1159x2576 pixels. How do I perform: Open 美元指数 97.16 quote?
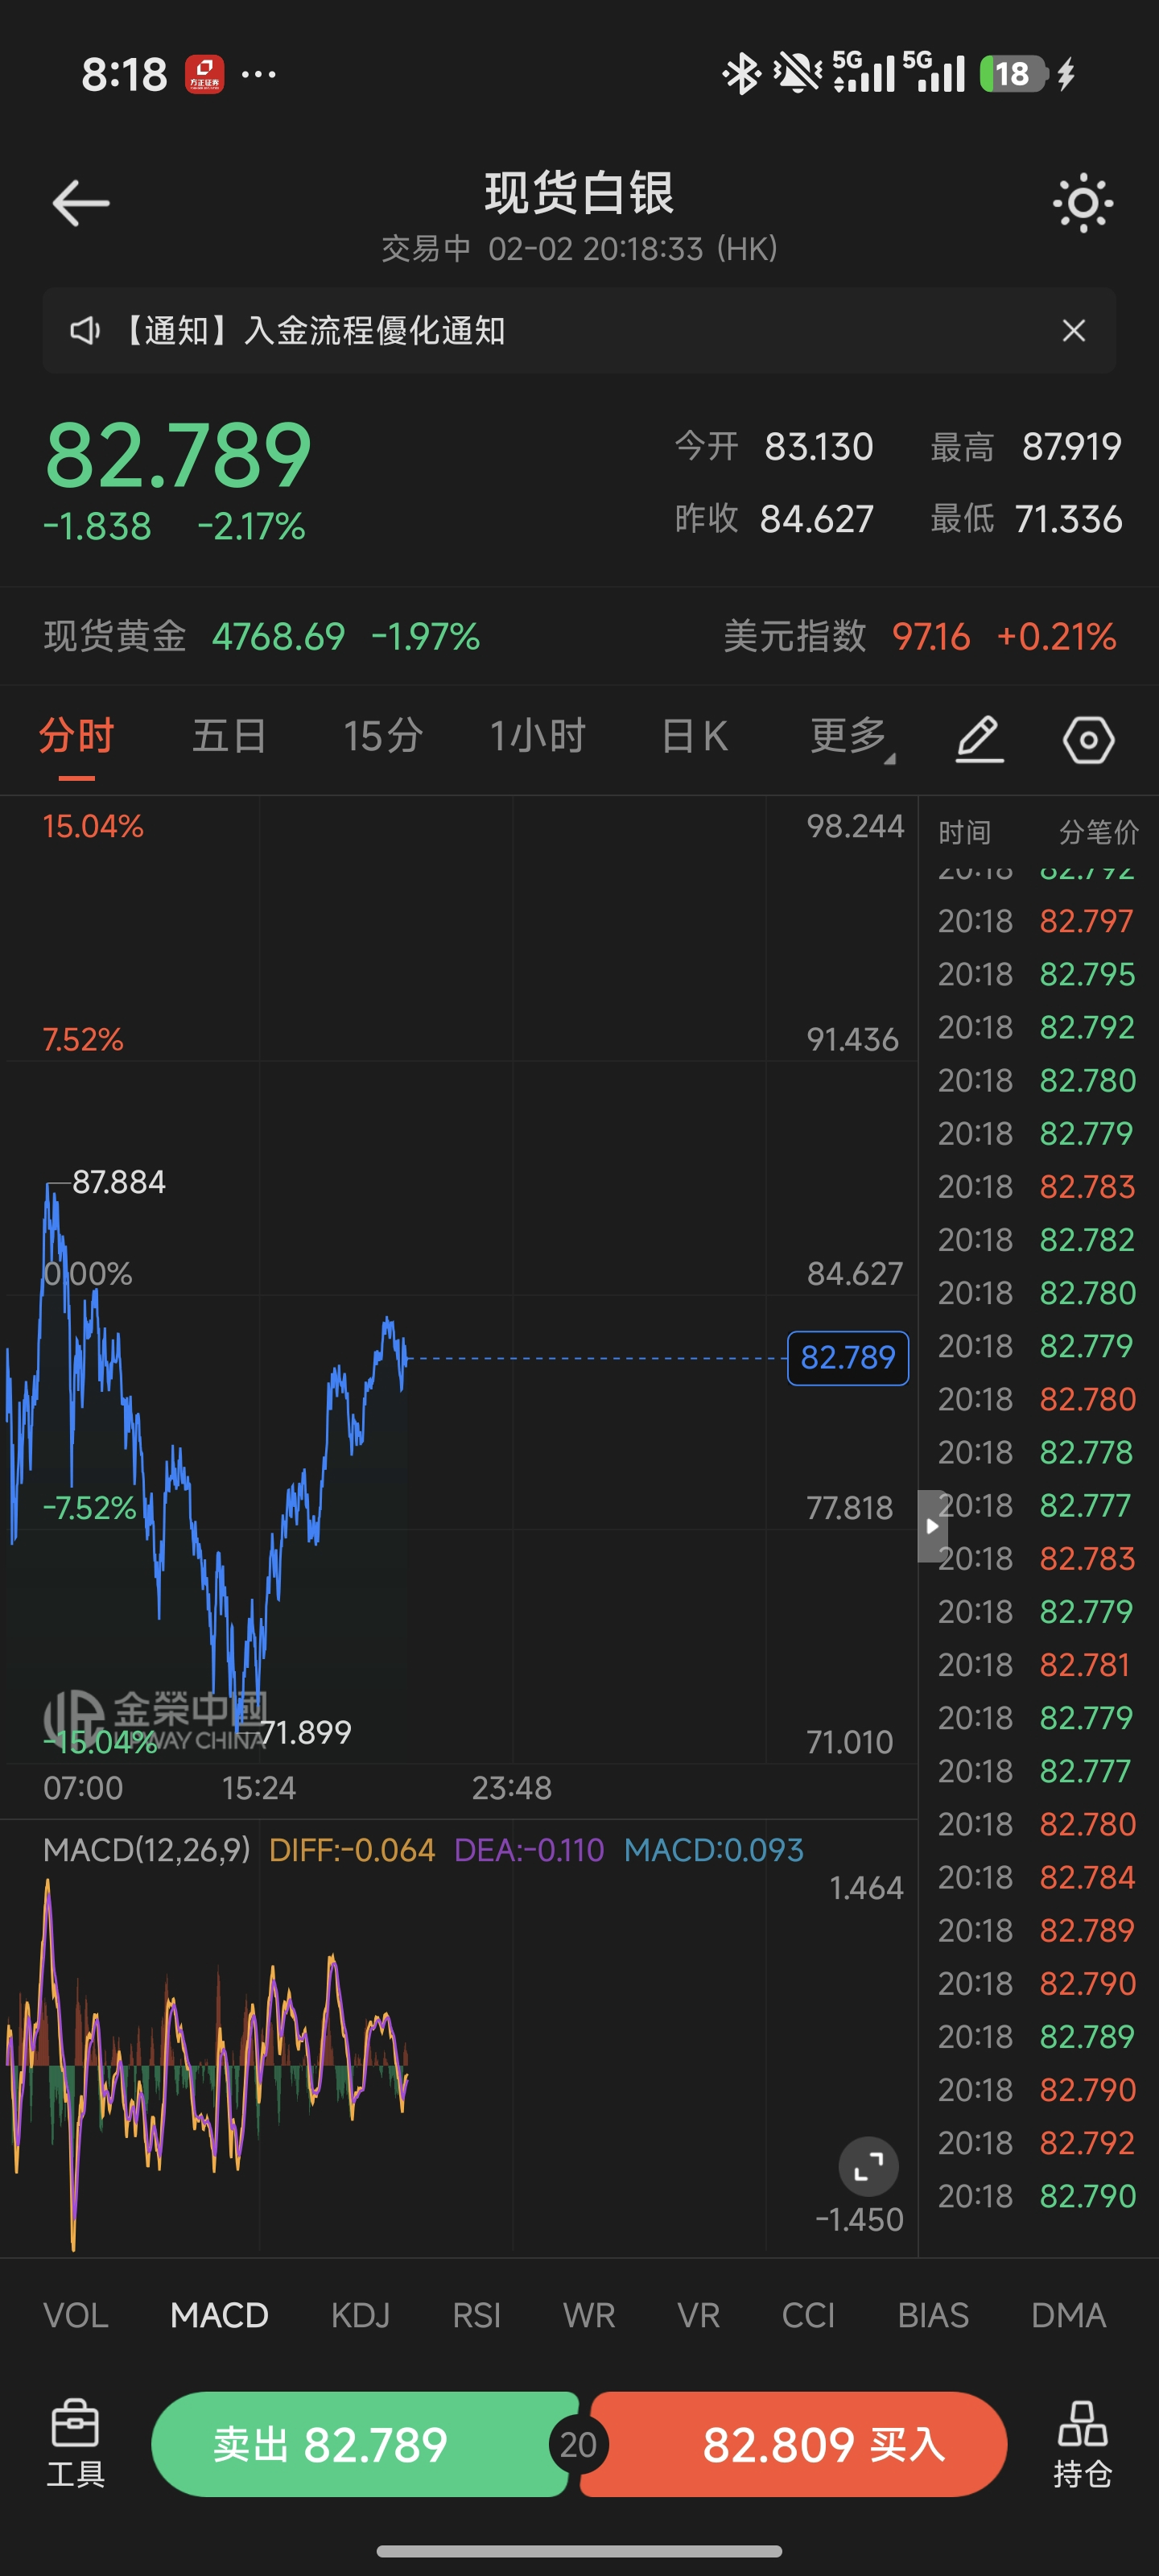pos(919,636)
